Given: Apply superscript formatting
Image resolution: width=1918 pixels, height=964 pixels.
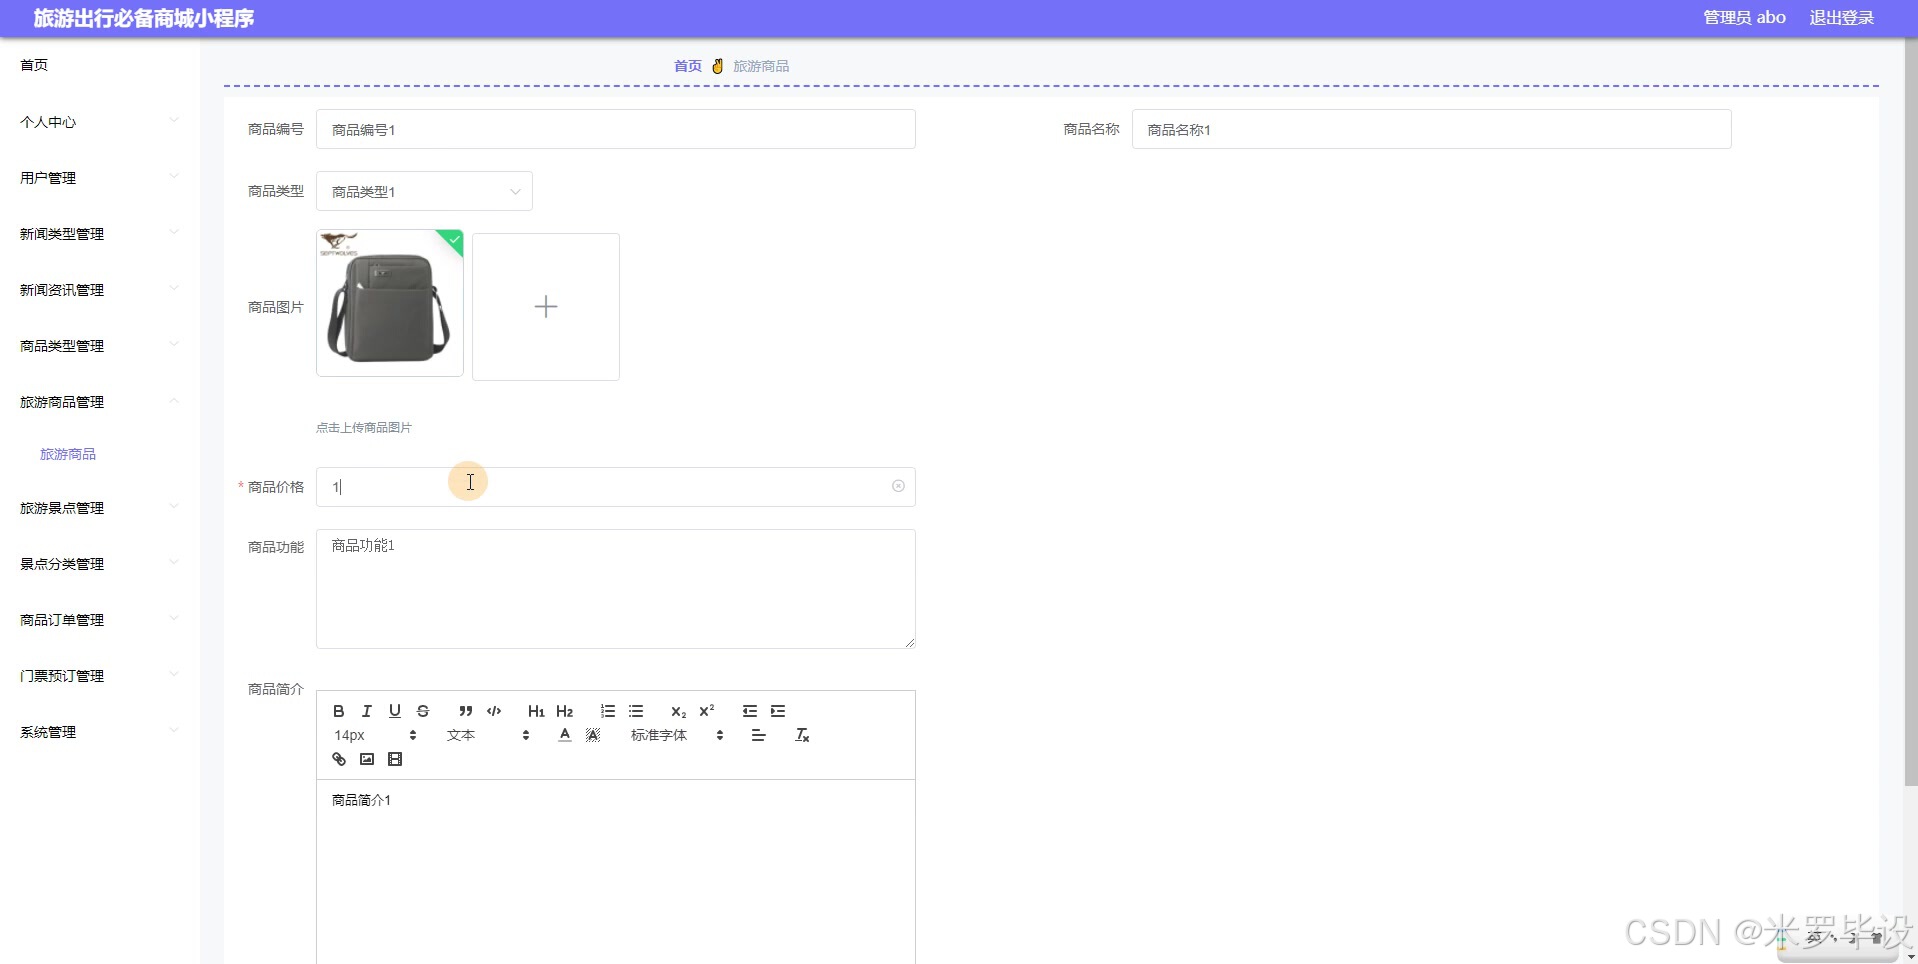Looking at the screenshot, I should pos(706,711).
